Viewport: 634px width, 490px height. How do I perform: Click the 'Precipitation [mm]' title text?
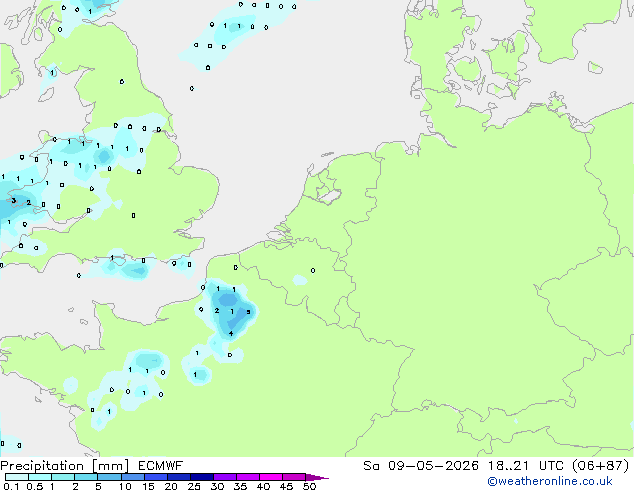[65, 466]
